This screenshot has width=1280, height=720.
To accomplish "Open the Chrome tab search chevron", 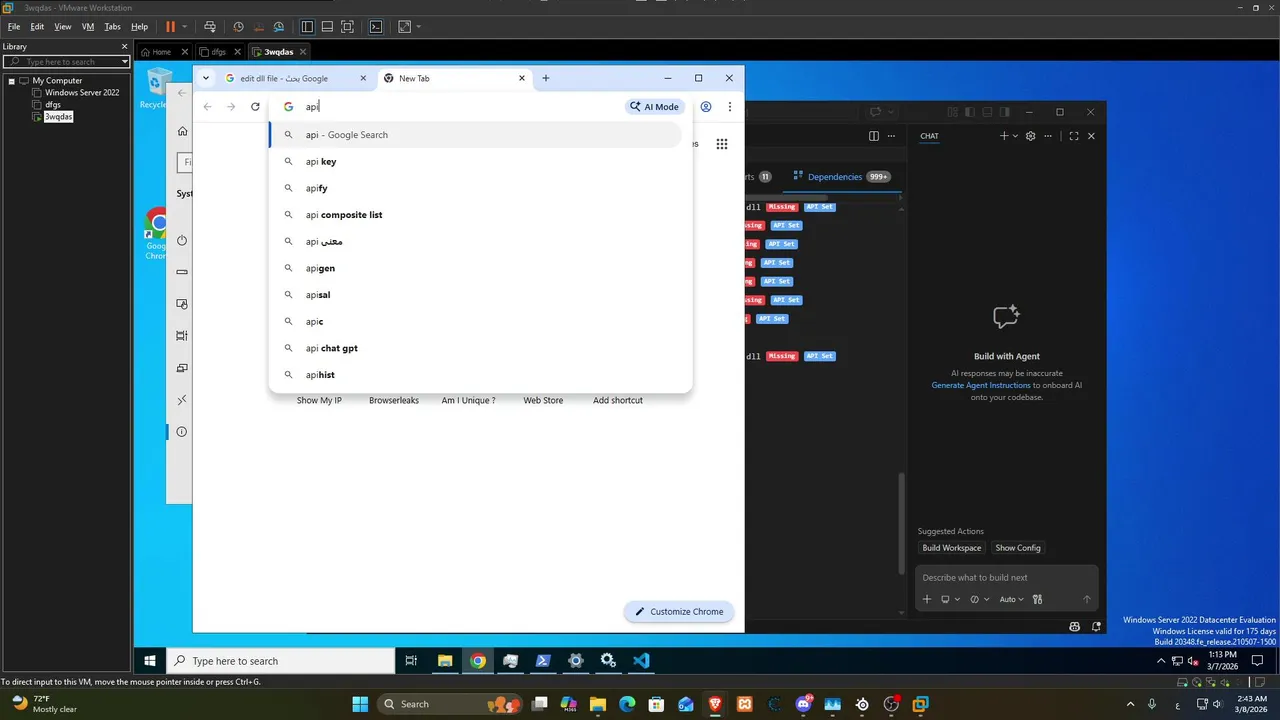I will pos(206,78).
